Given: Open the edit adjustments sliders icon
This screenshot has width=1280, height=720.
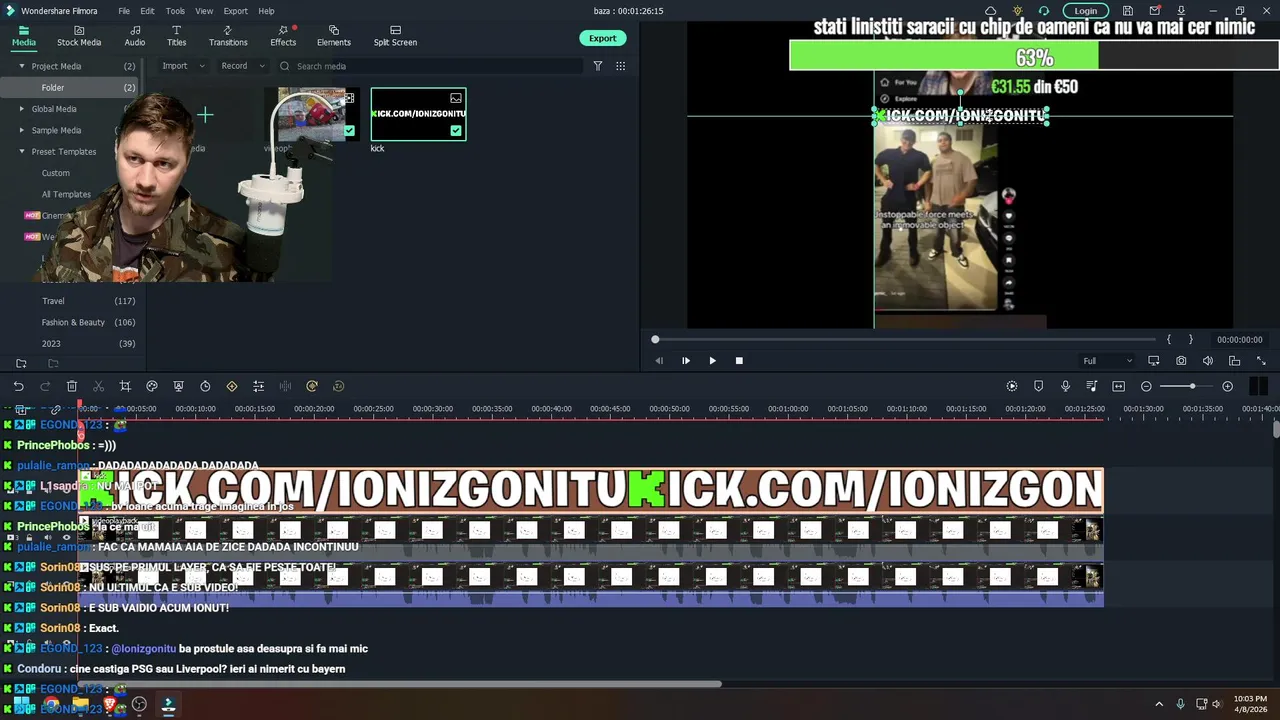Looking at the screenshot, I should point(258,386).
